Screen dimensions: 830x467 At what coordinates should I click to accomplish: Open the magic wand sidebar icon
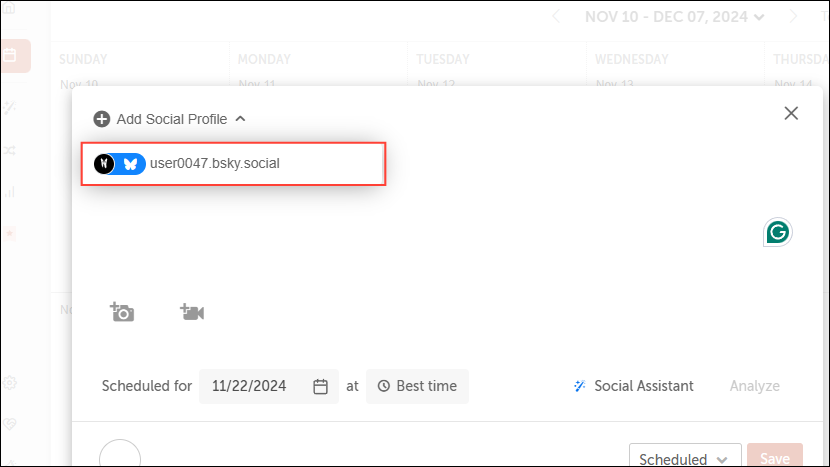pos(10,107)
